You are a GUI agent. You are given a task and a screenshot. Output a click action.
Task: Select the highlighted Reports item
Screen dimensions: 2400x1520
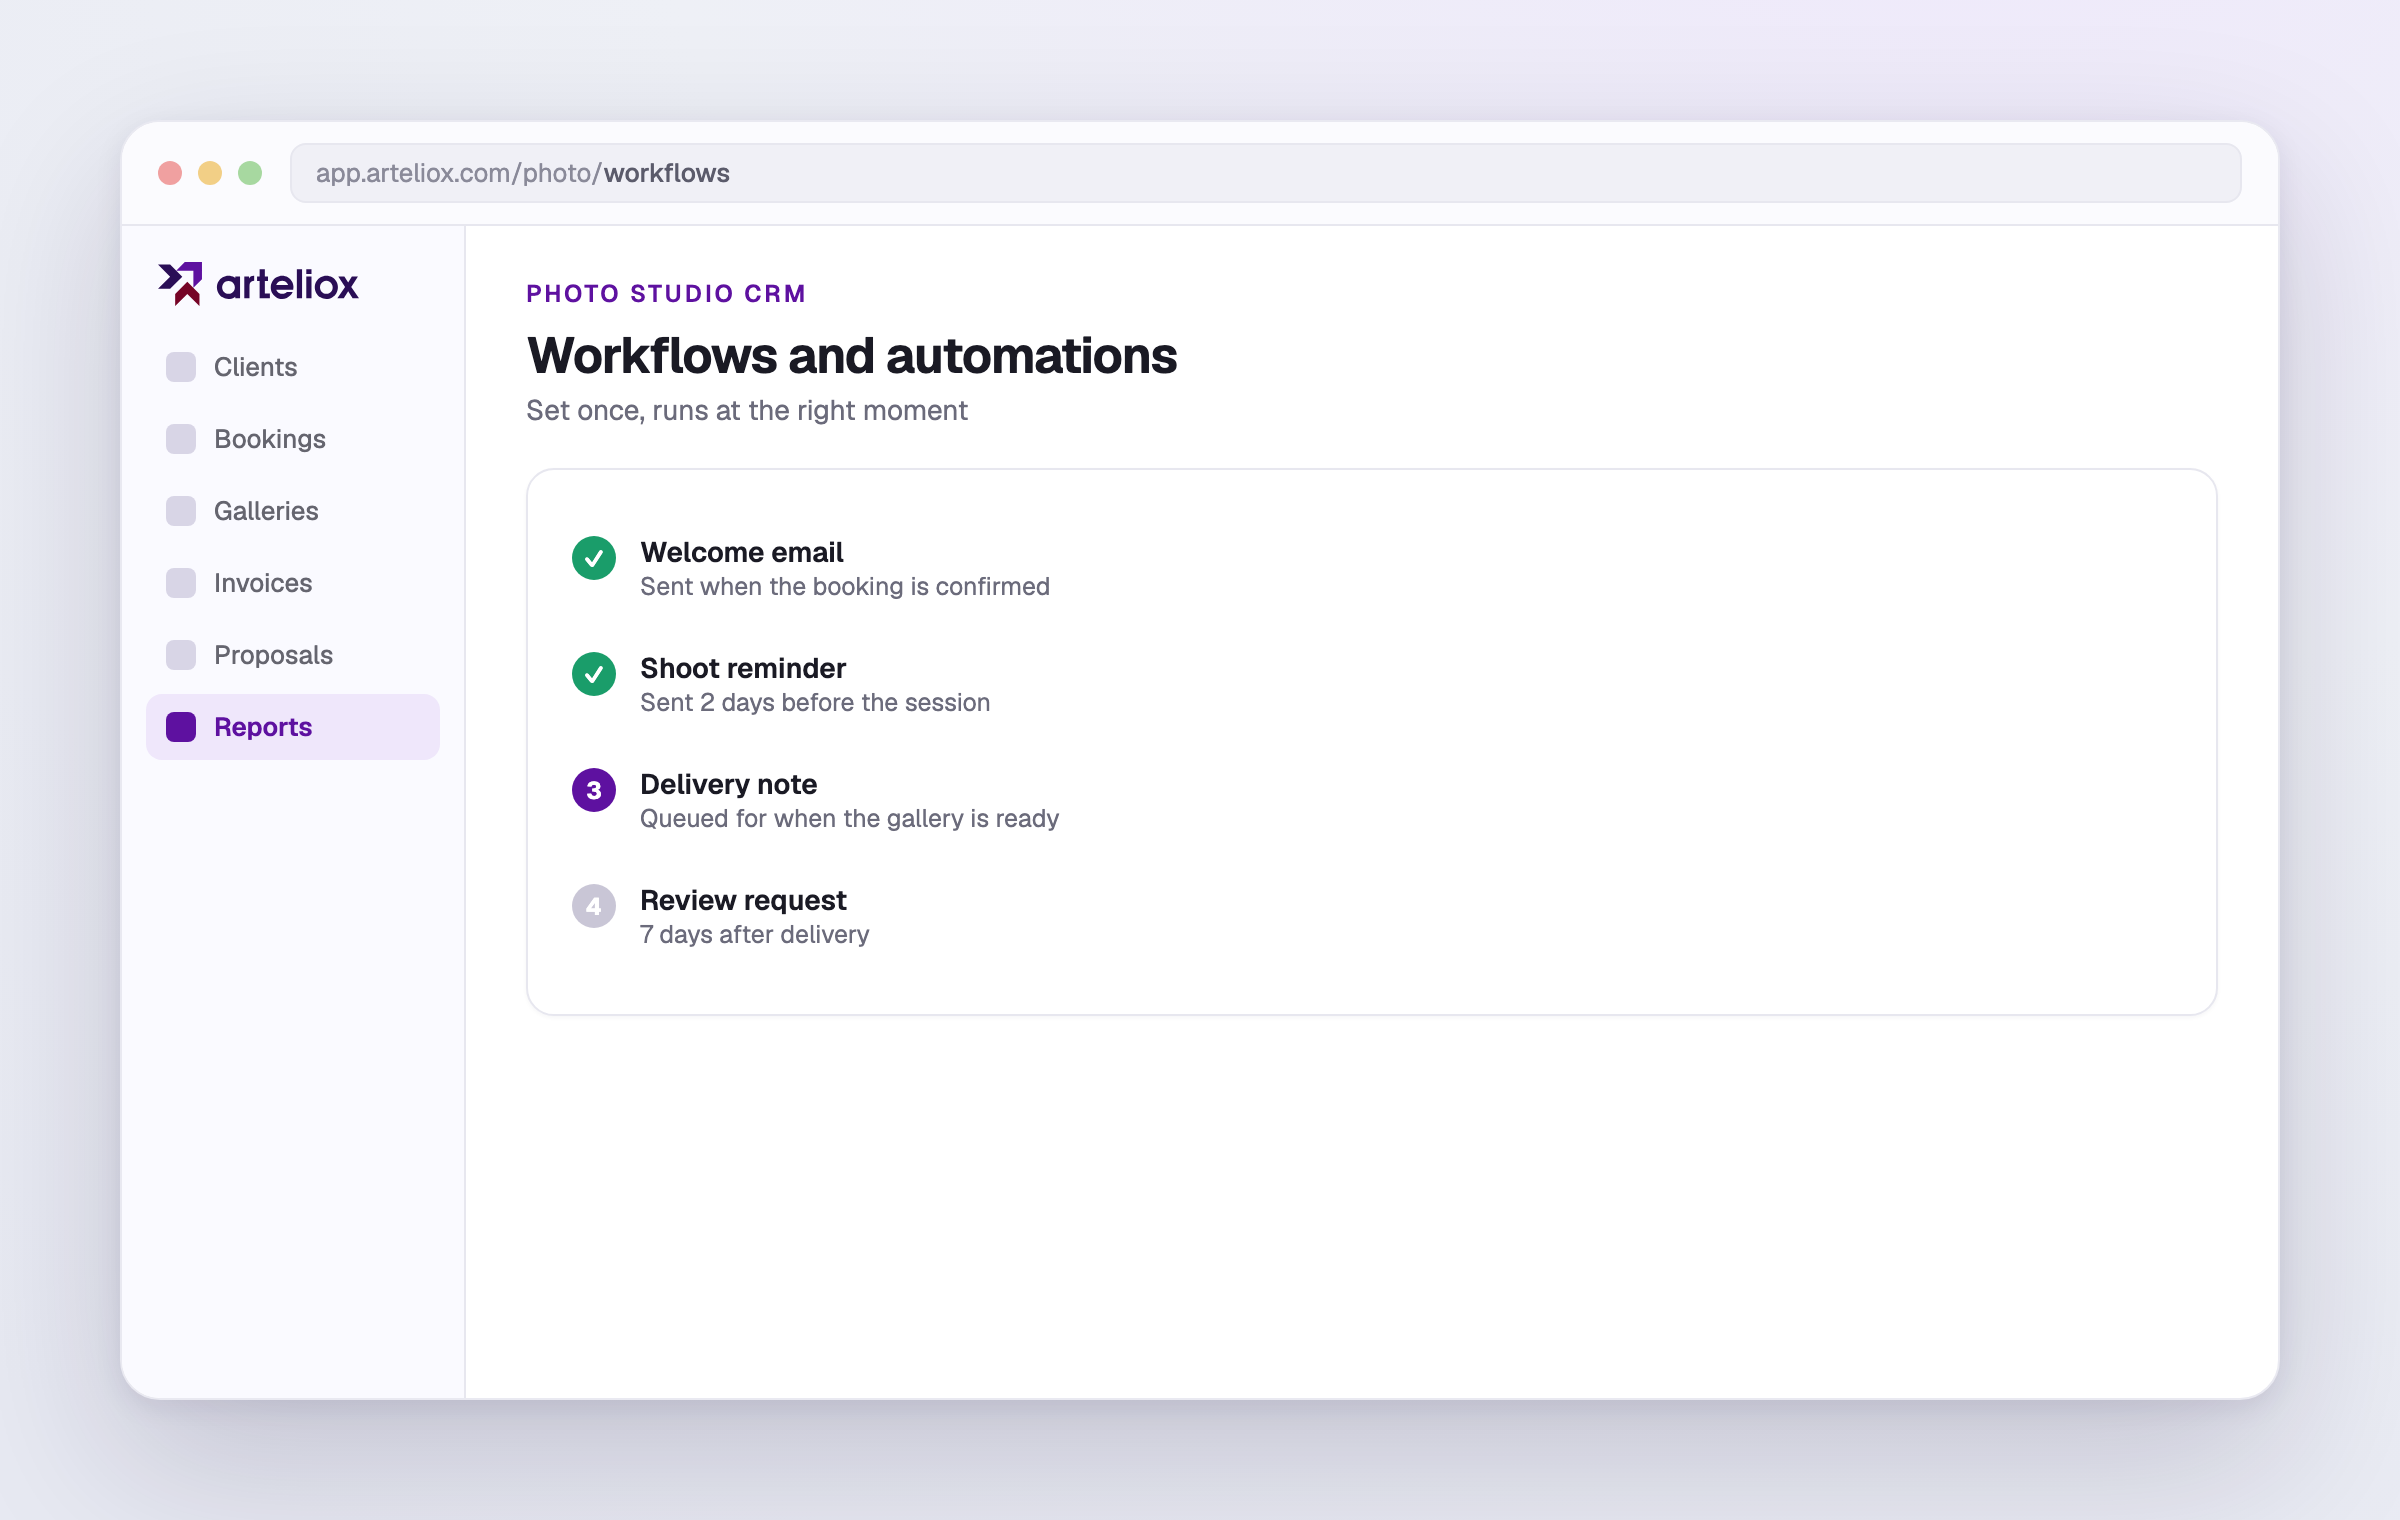coord(293,727)
